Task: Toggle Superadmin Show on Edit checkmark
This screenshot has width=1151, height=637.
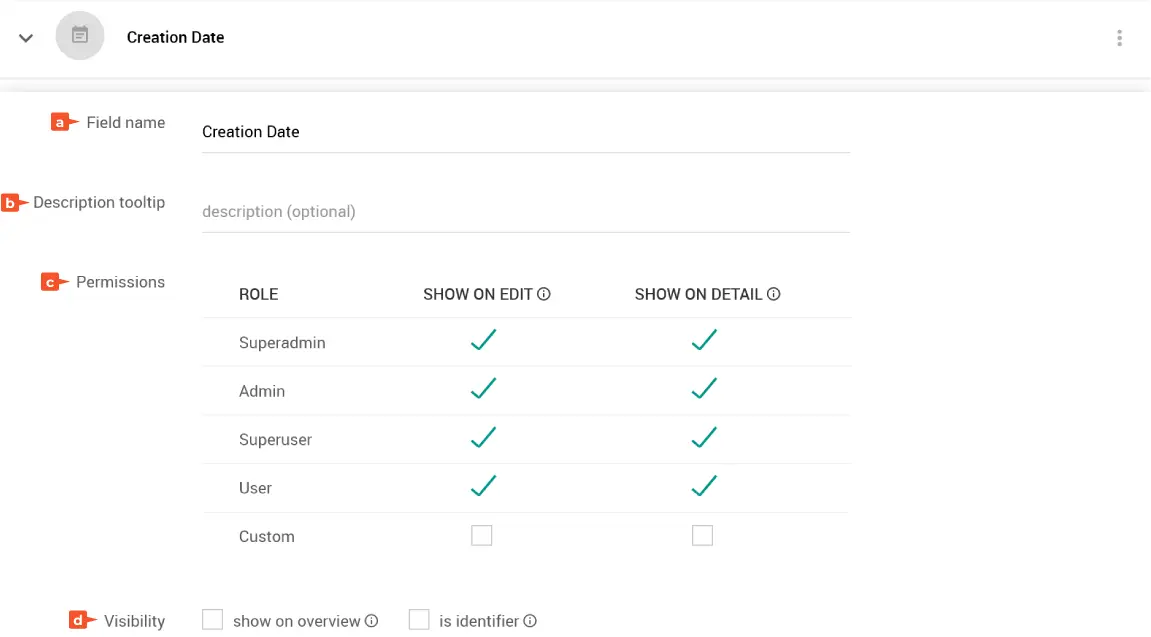Action: (483, 341)
